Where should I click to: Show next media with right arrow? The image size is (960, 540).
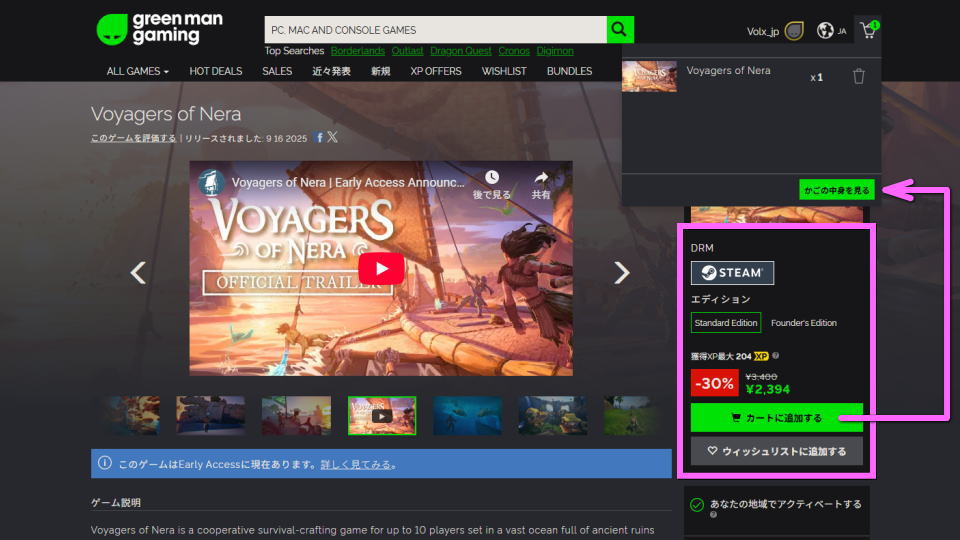[x=621, y=272]
